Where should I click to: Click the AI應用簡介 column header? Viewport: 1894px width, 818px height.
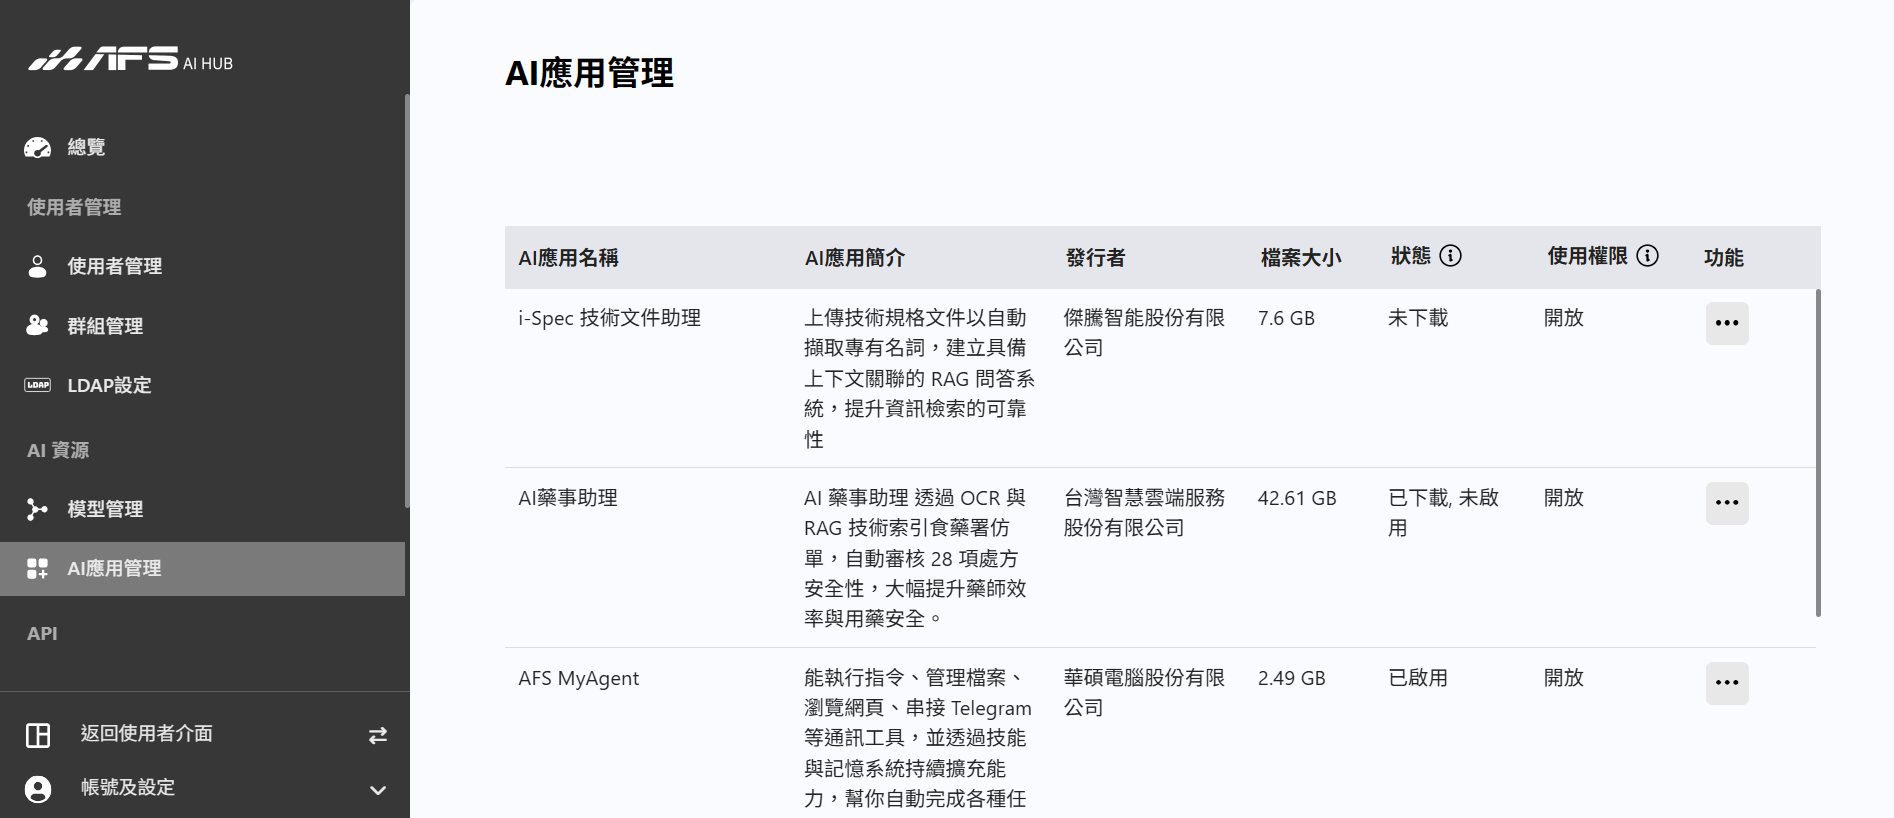(x=855, y=258)
